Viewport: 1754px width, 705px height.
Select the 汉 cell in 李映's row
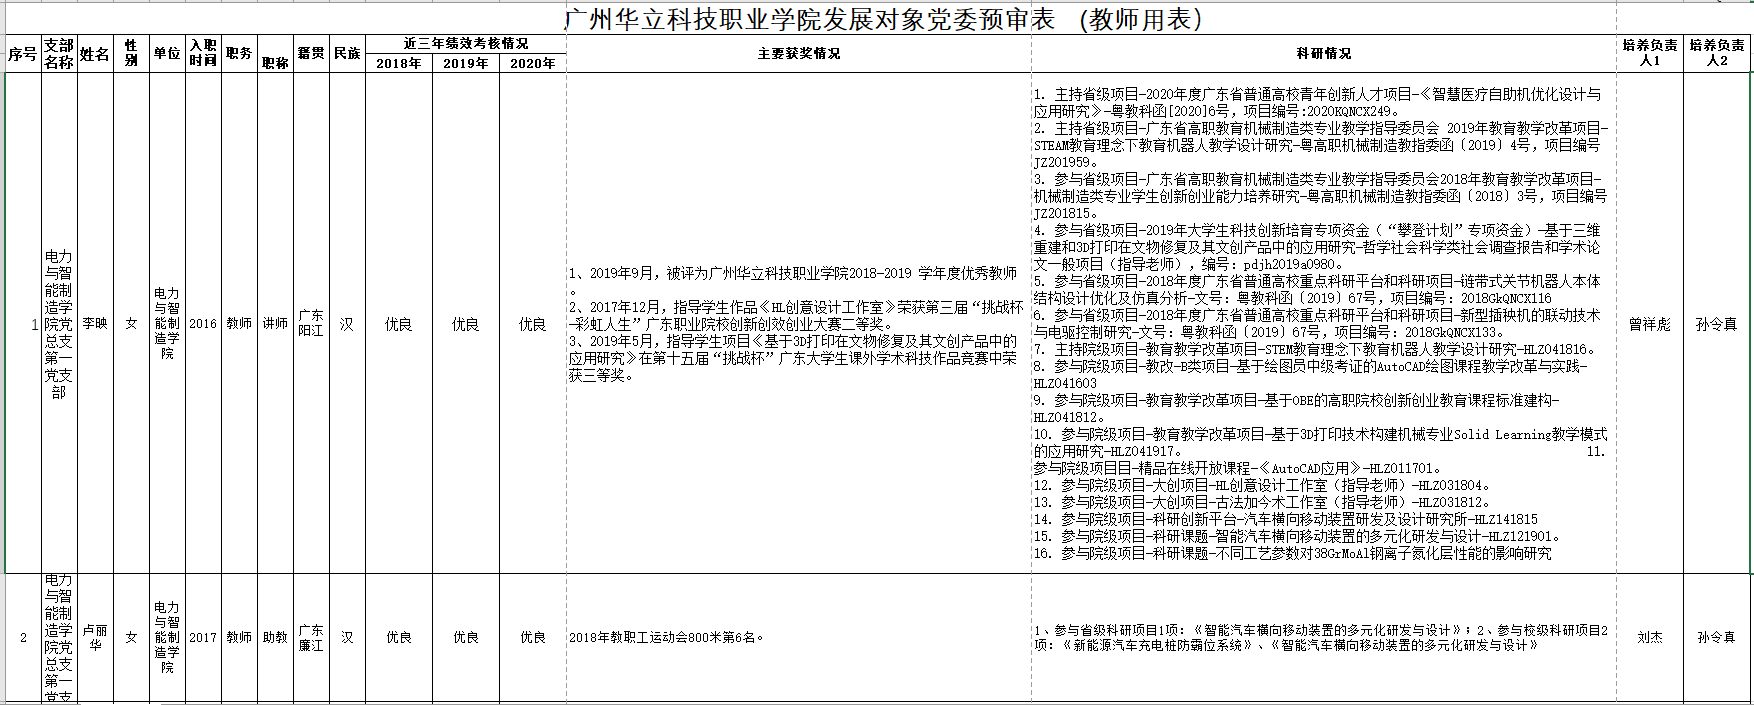[x=347, y=324]
